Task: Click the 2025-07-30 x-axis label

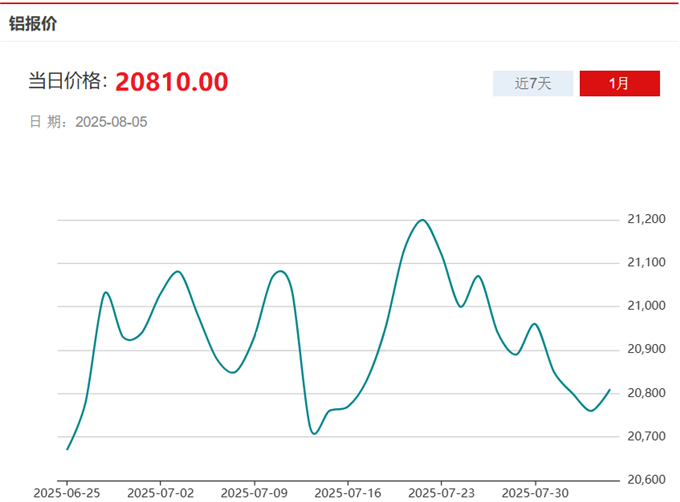Action: pos(534,493)
